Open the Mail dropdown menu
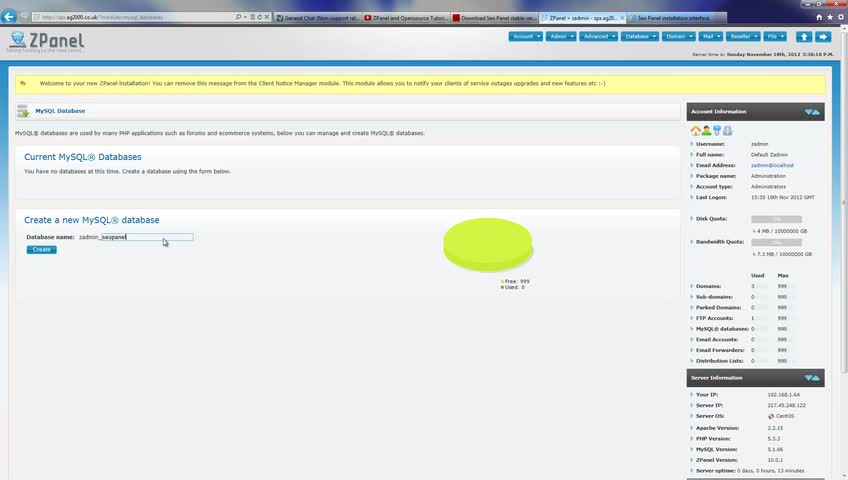 [711, 36]
